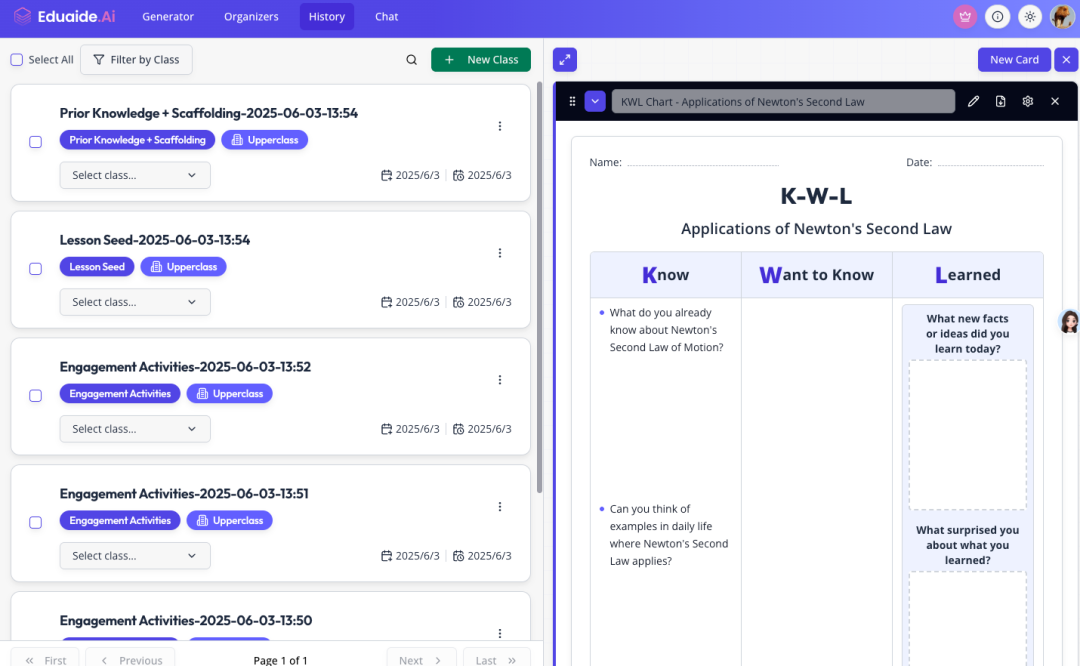Open the Generator menu

click(x=168, y=16)
